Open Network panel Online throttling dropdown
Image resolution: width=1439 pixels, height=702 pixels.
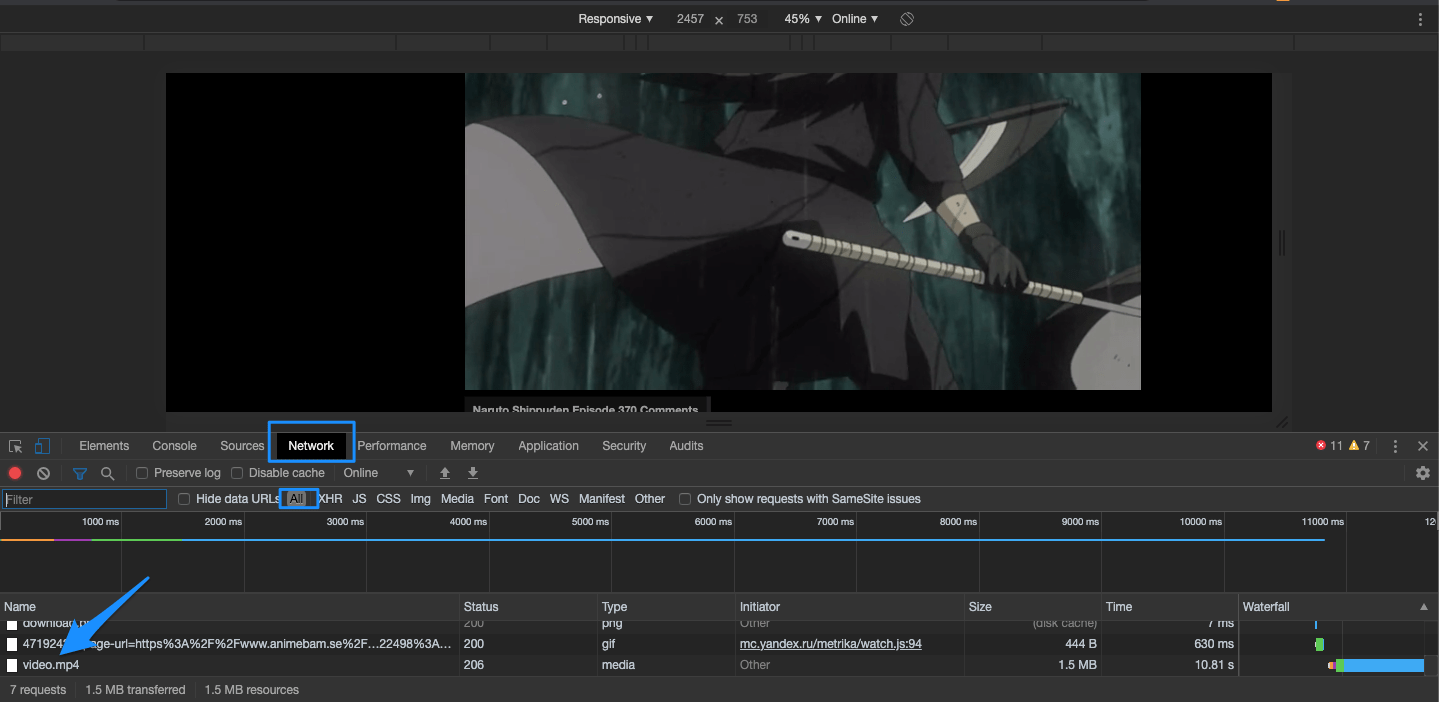[379, 473]
